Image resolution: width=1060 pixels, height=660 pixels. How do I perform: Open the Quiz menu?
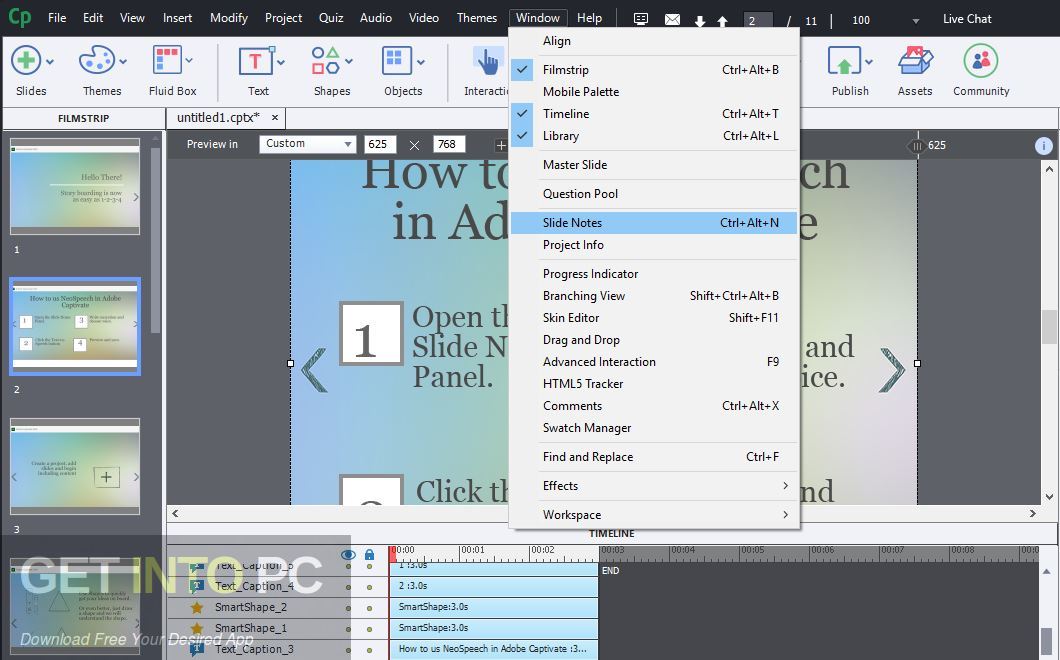point(331,18)
